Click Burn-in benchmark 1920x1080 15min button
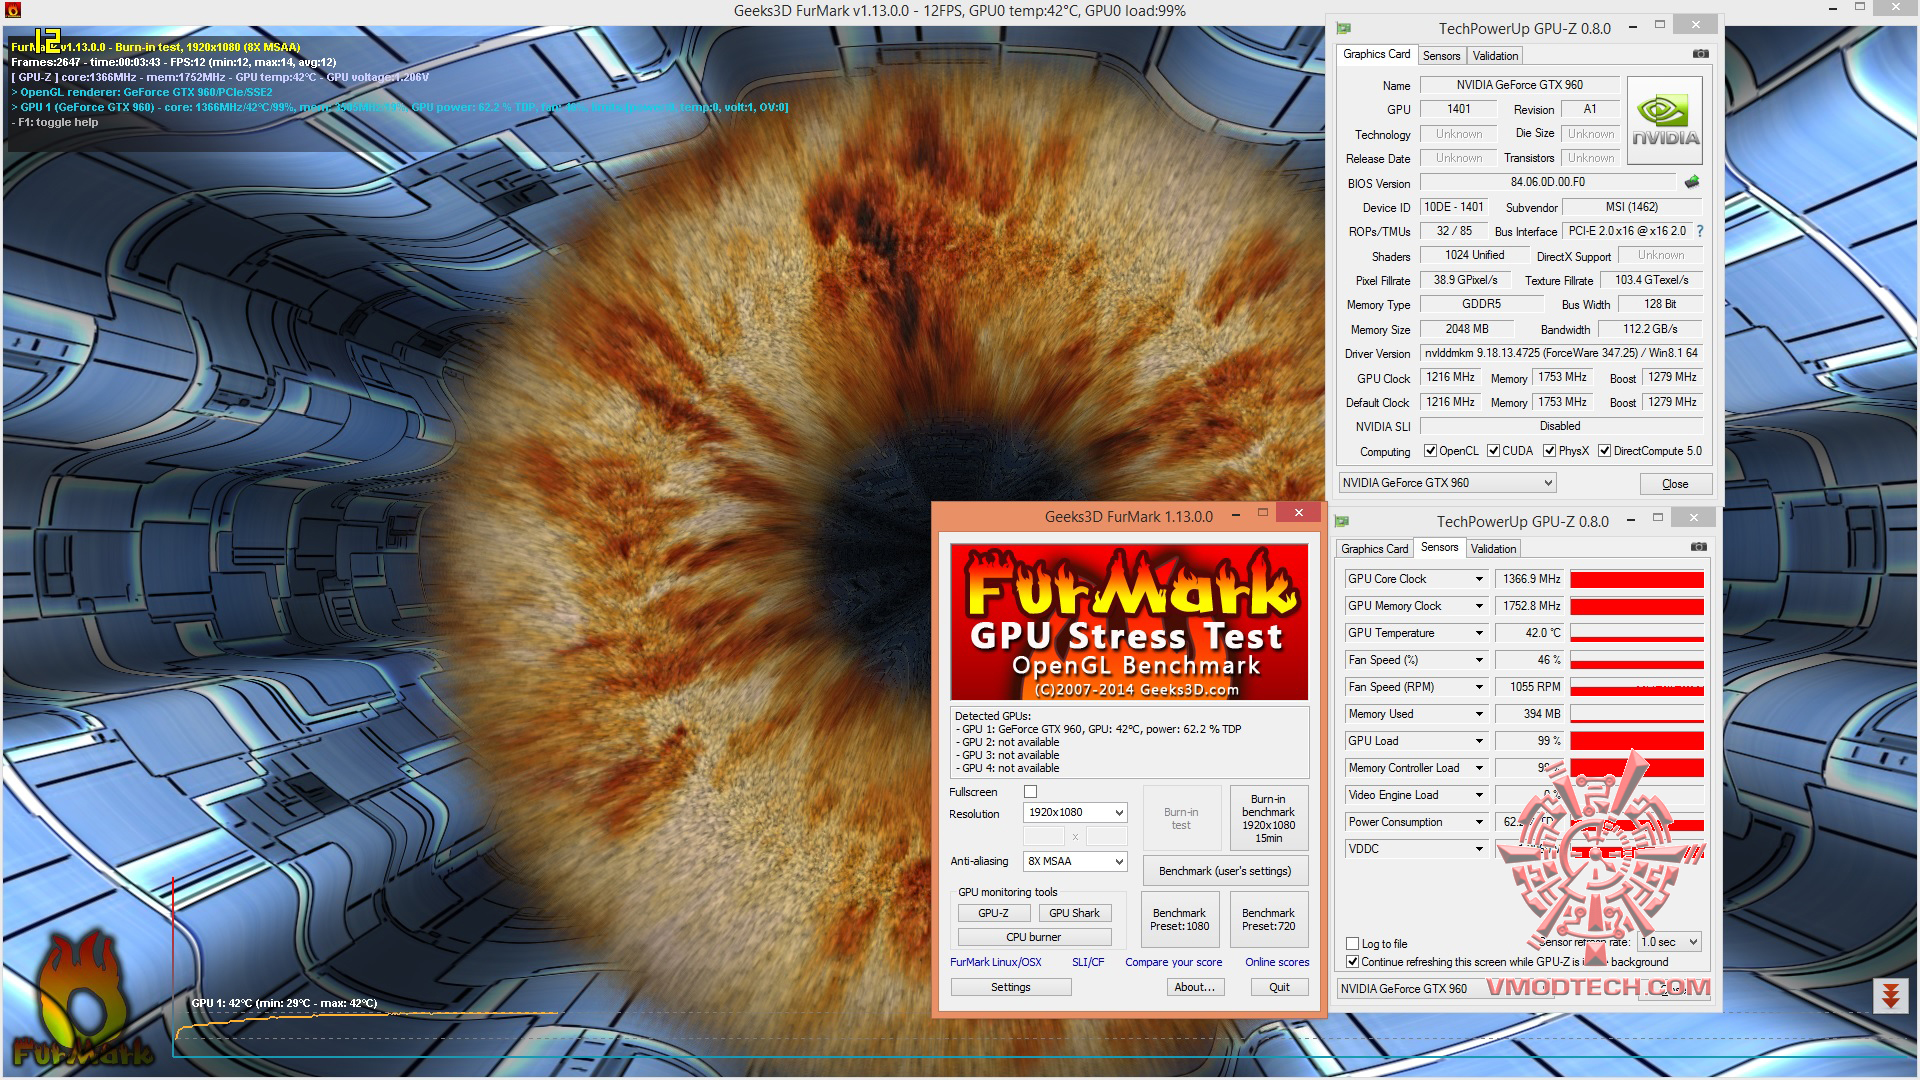The height and width of the screenshot is (1080, 1920). [x=1268, y=818]
